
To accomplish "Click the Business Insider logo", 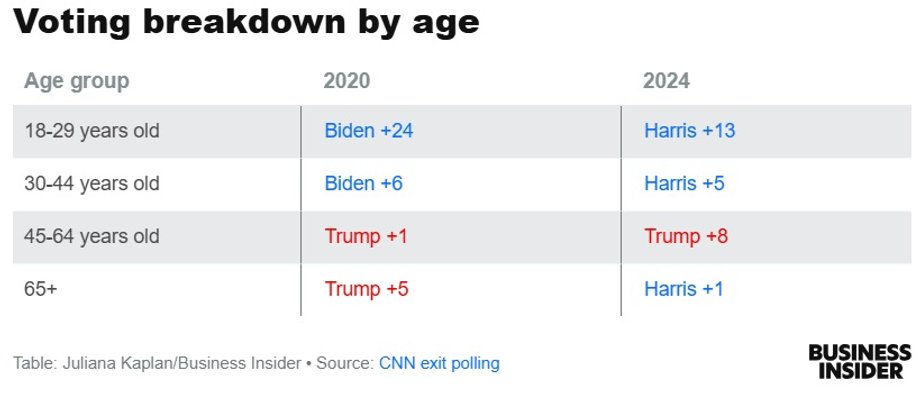I will (860, 361).
